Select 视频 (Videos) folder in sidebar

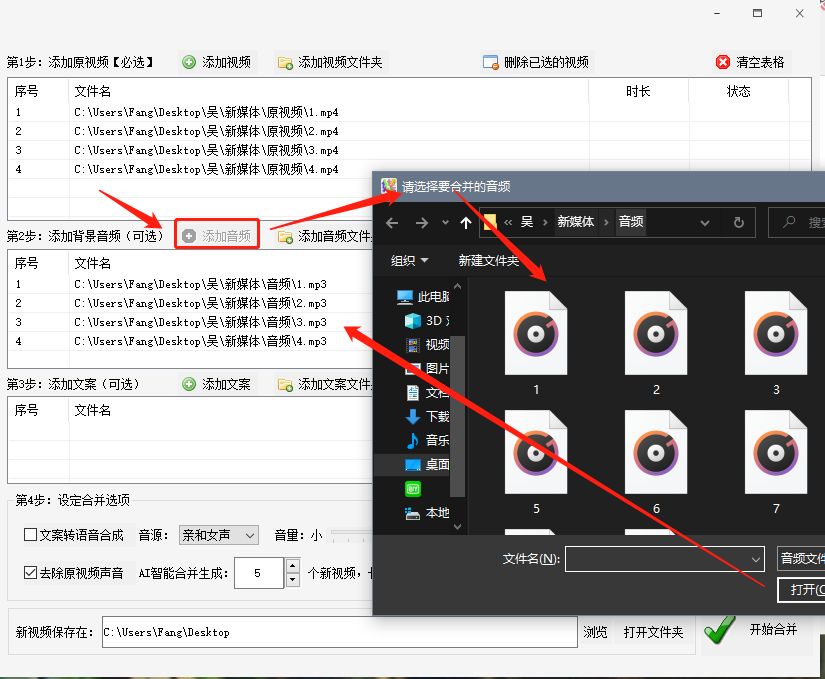tap(427, 344)
